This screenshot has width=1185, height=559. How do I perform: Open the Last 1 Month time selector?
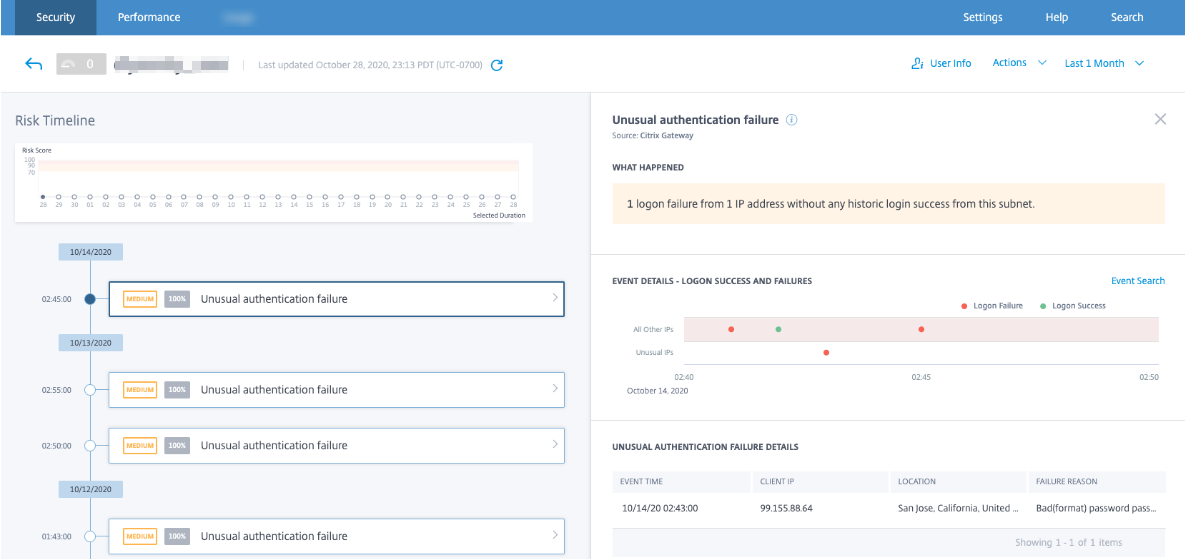click(1104, 63)
